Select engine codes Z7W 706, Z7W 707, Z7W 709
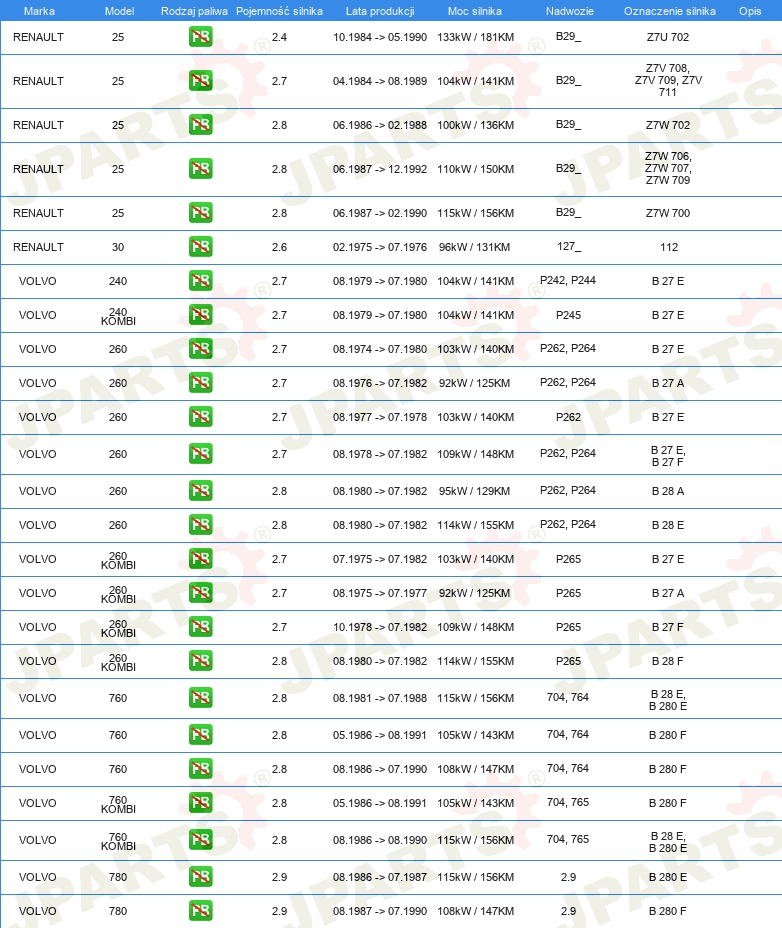The width and height of the screenshot is (782, 928). (668, 168)
